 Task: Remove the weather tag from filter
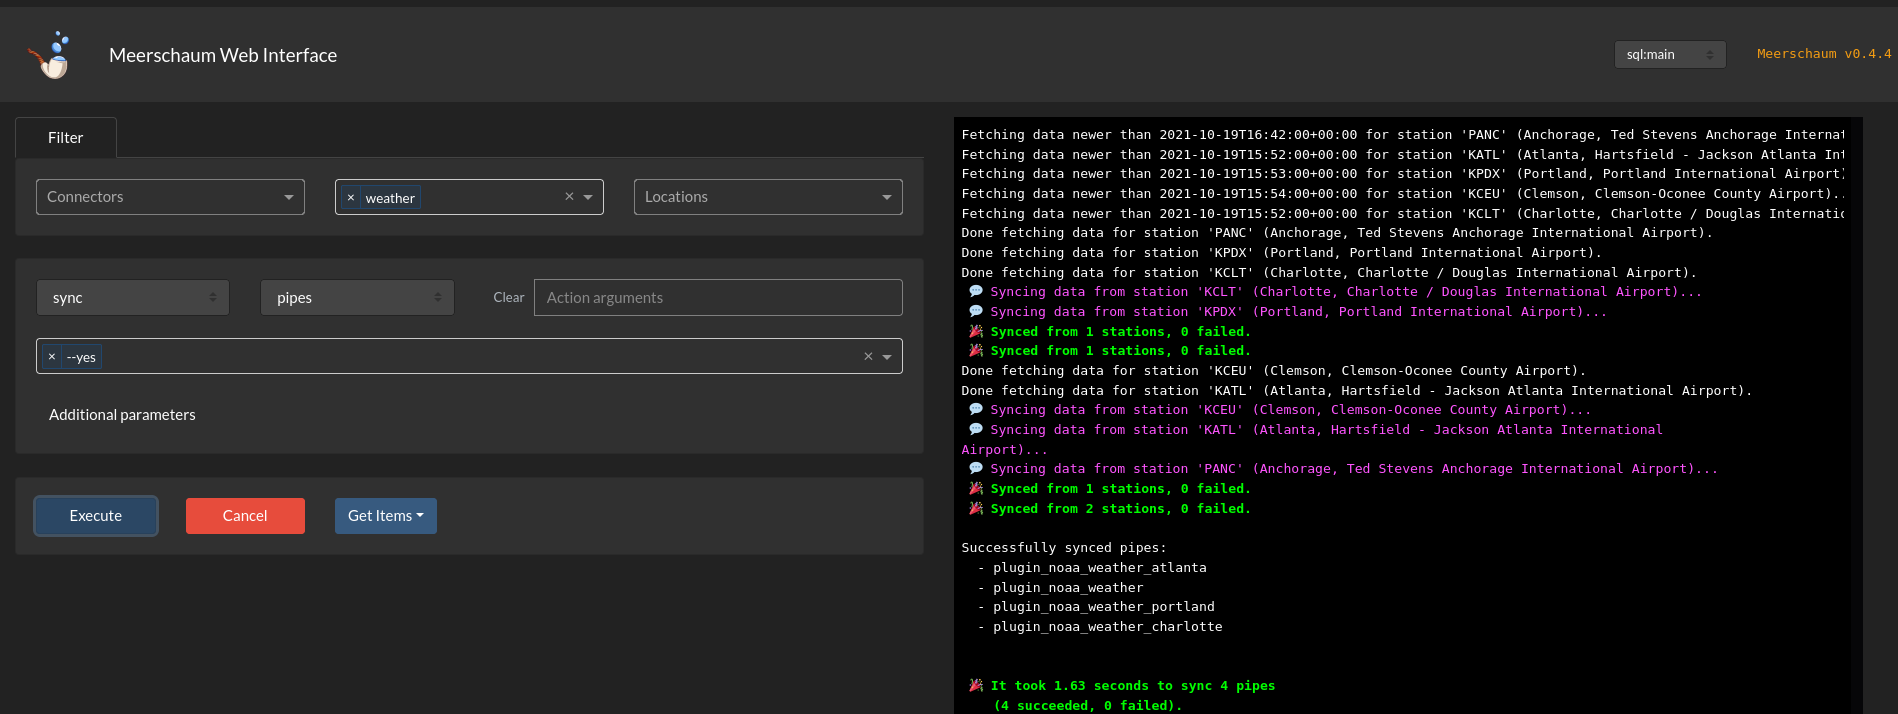pyautogui.click(x=351, y=198)
